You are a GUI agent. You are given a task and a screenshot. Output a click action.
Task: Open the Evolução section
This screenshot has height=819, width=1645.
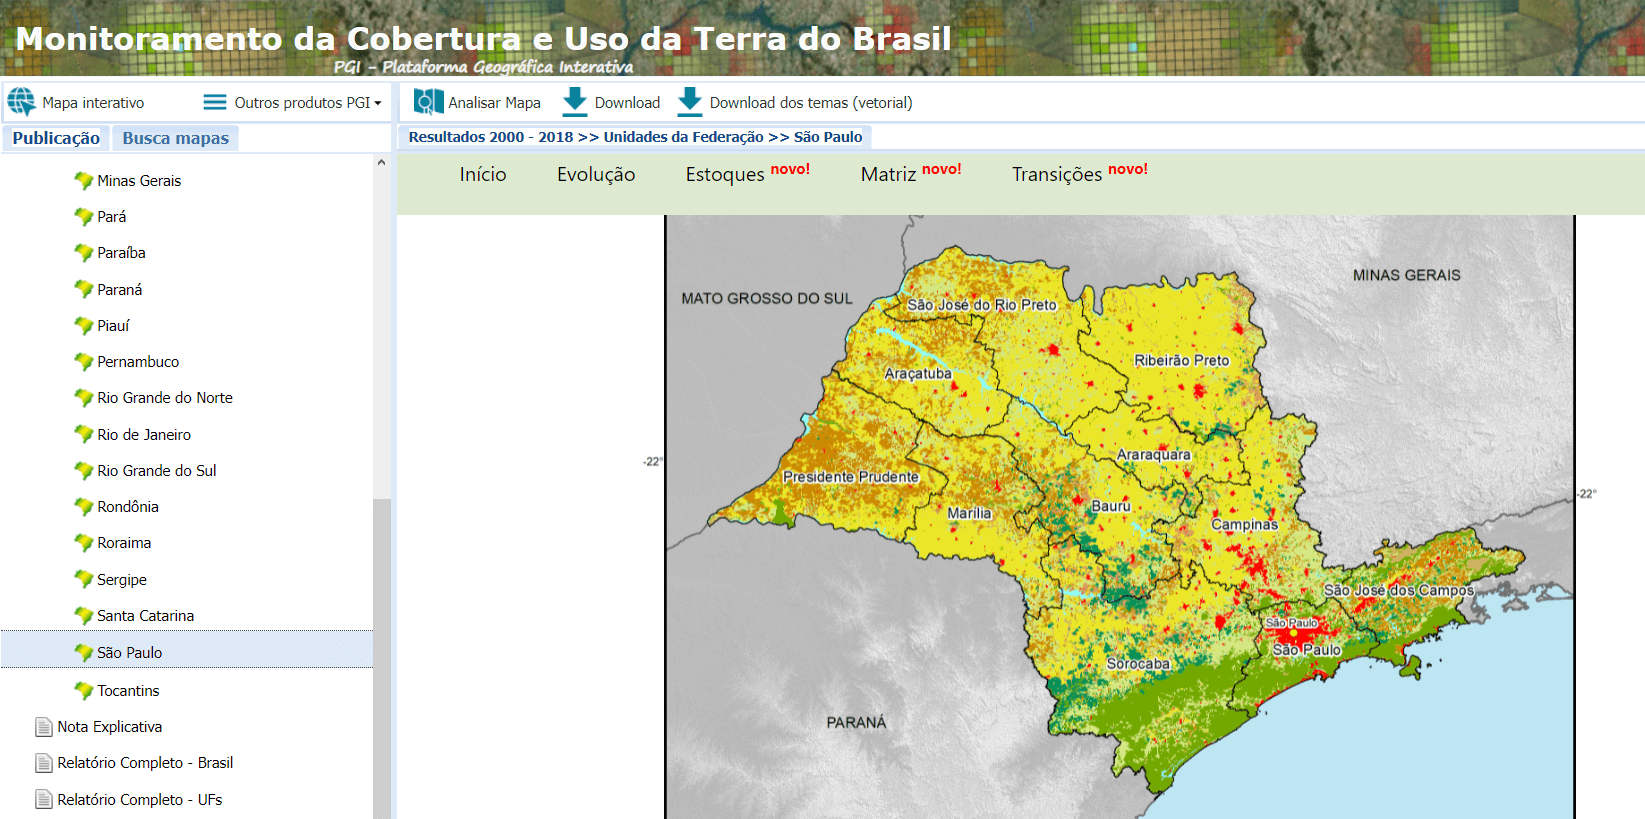(x=596, y=175)
